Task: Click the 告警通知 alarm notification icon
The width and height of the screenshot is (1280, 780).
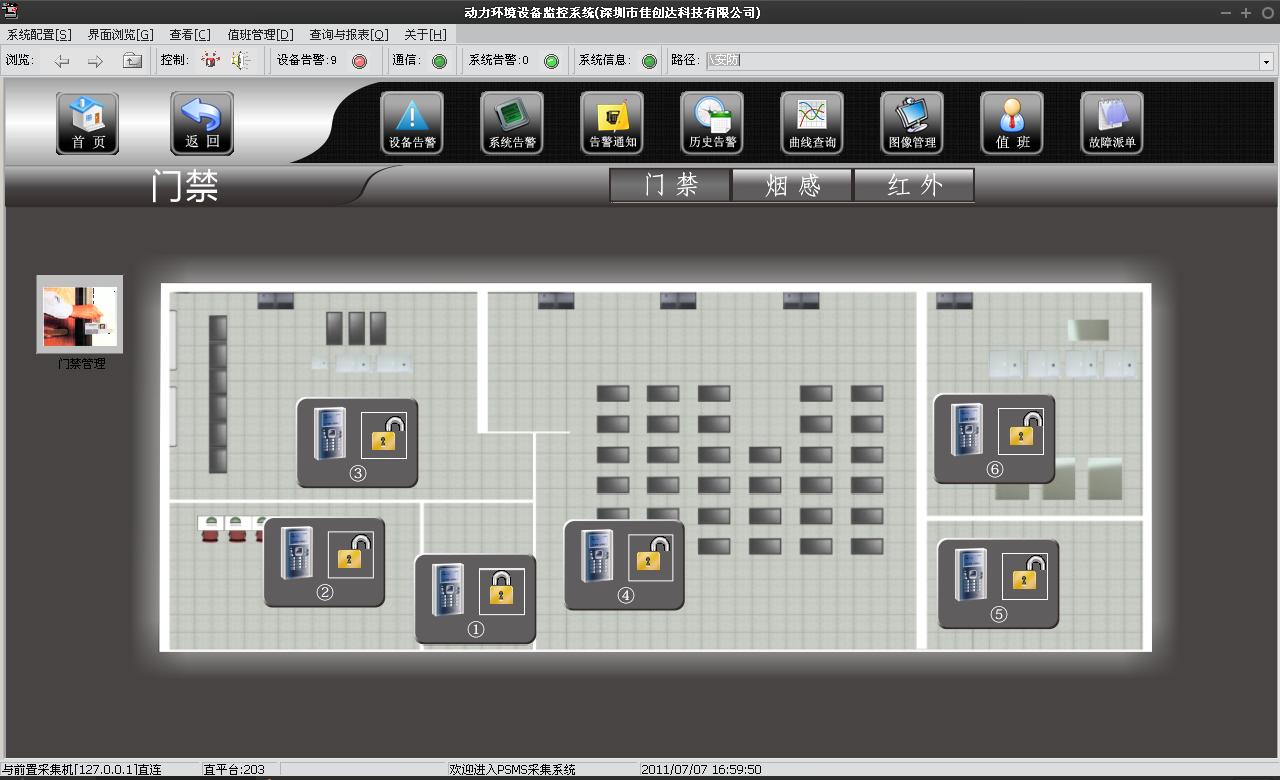Action: click(x=612, y=123)
